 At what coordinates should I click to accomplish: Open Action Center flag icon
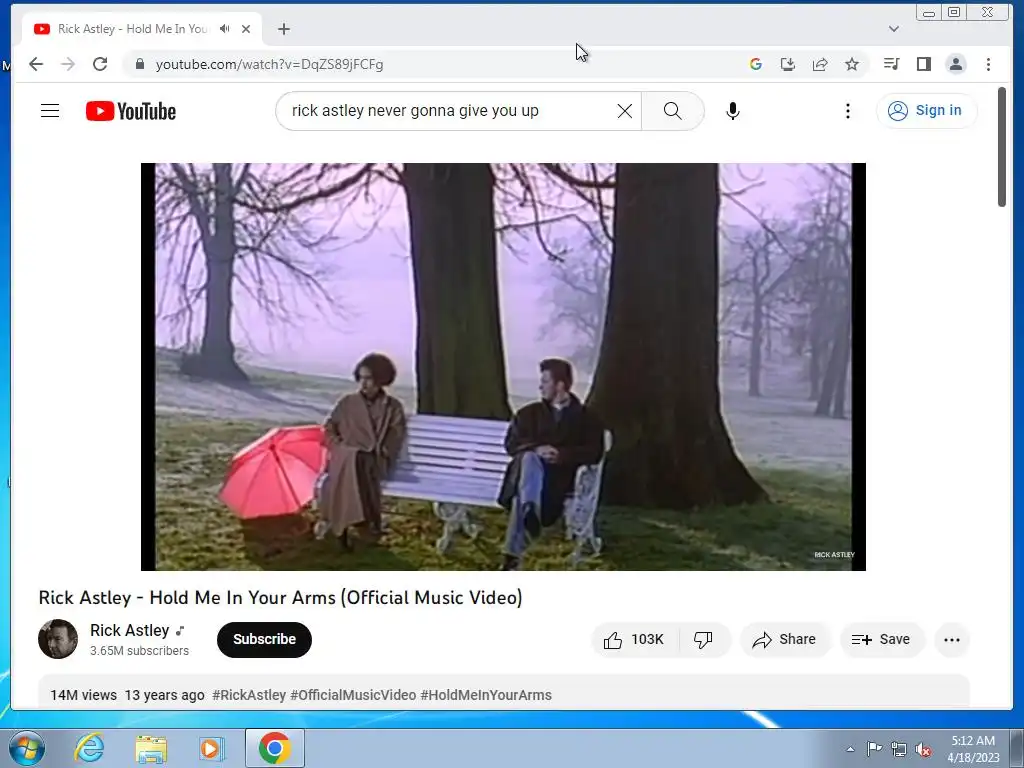874,749
